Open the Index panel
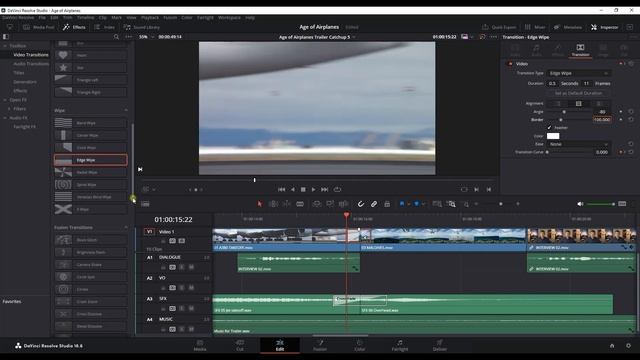Viewport: 640px width, 360px height. point(104,27)
